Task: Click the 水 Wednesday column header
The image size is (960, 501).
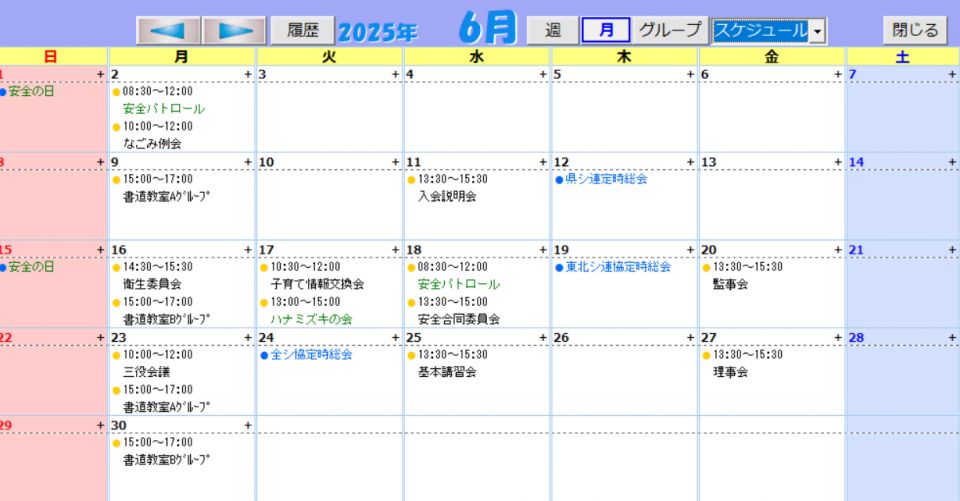Action: (x=476, y=56)
